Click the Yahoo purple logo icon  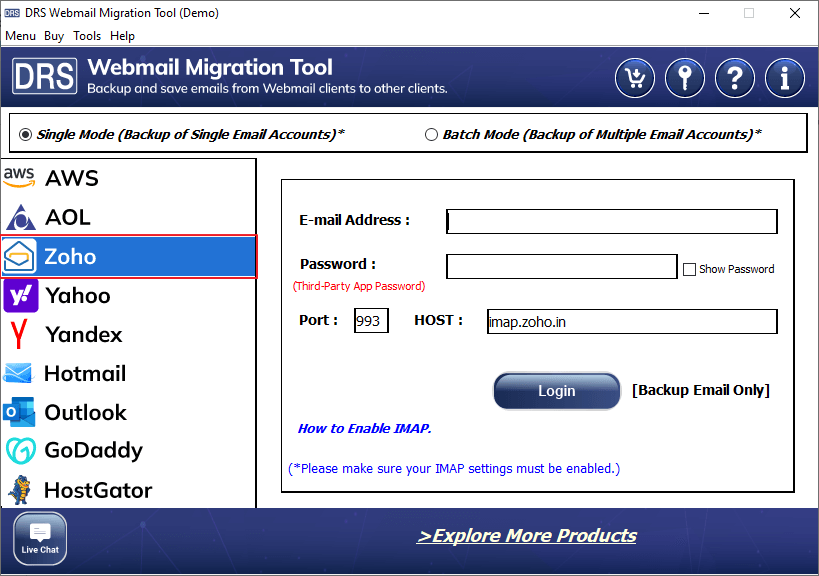click(x=21, y=296)
